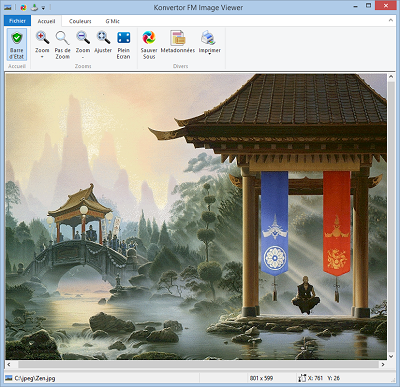Screen dimensions: 400x387
Task: Select the Accueil tab
Action: coord(46,21)
